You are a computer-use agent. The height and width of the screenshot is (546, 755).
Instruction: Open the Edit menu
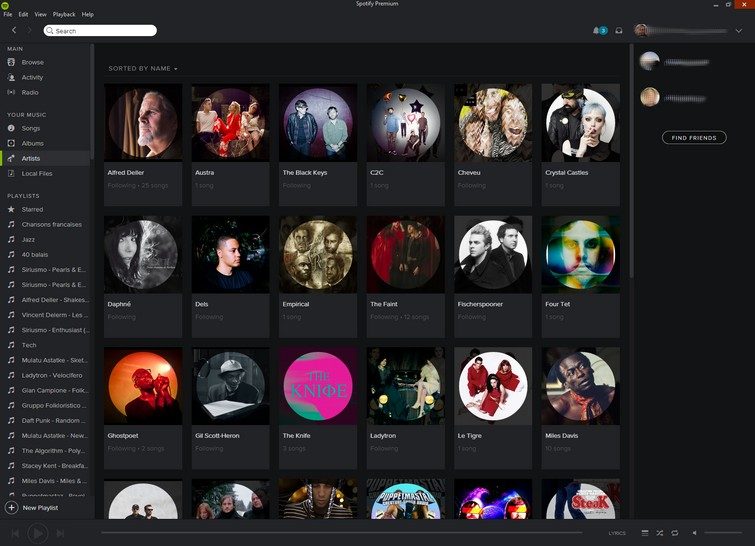tap(23, 14)
